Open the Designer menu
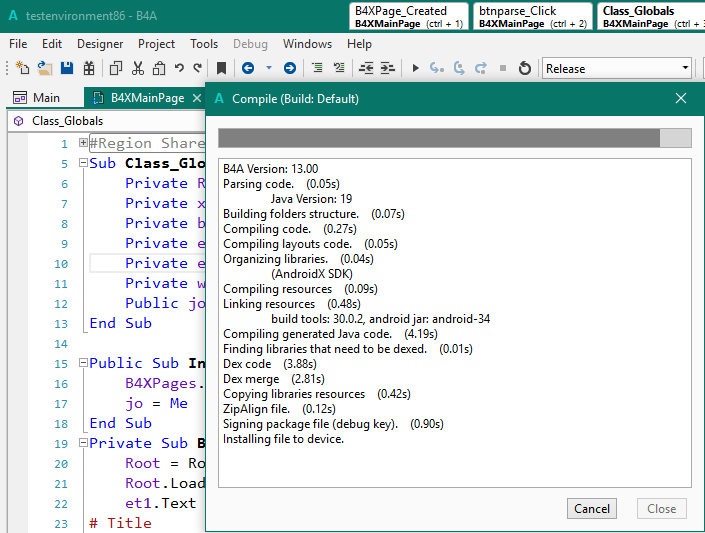This screenshot has width=705, height=533. (x=100, y=44)
